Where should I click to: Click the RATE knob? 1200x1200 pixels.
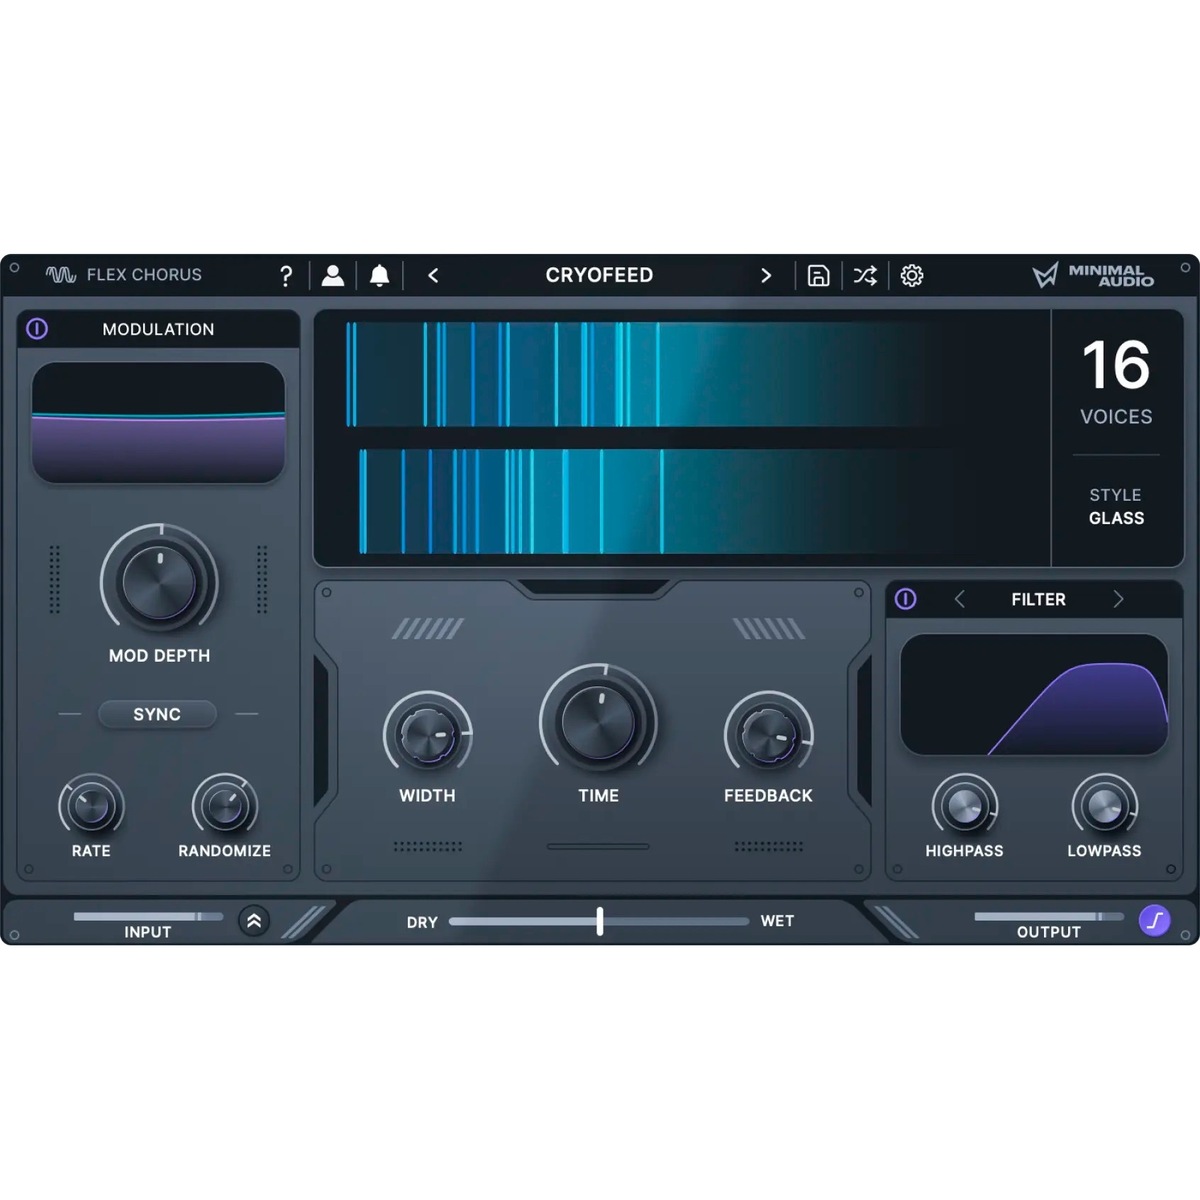pos(91,806)
